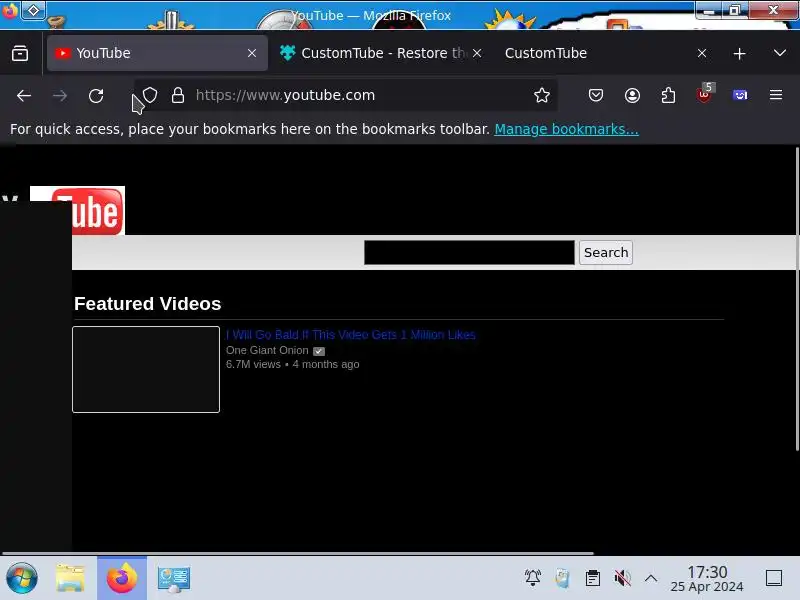Select Firefox in the taskbar
This screenshot has width=800, height=600.
[x=122, y=579]
